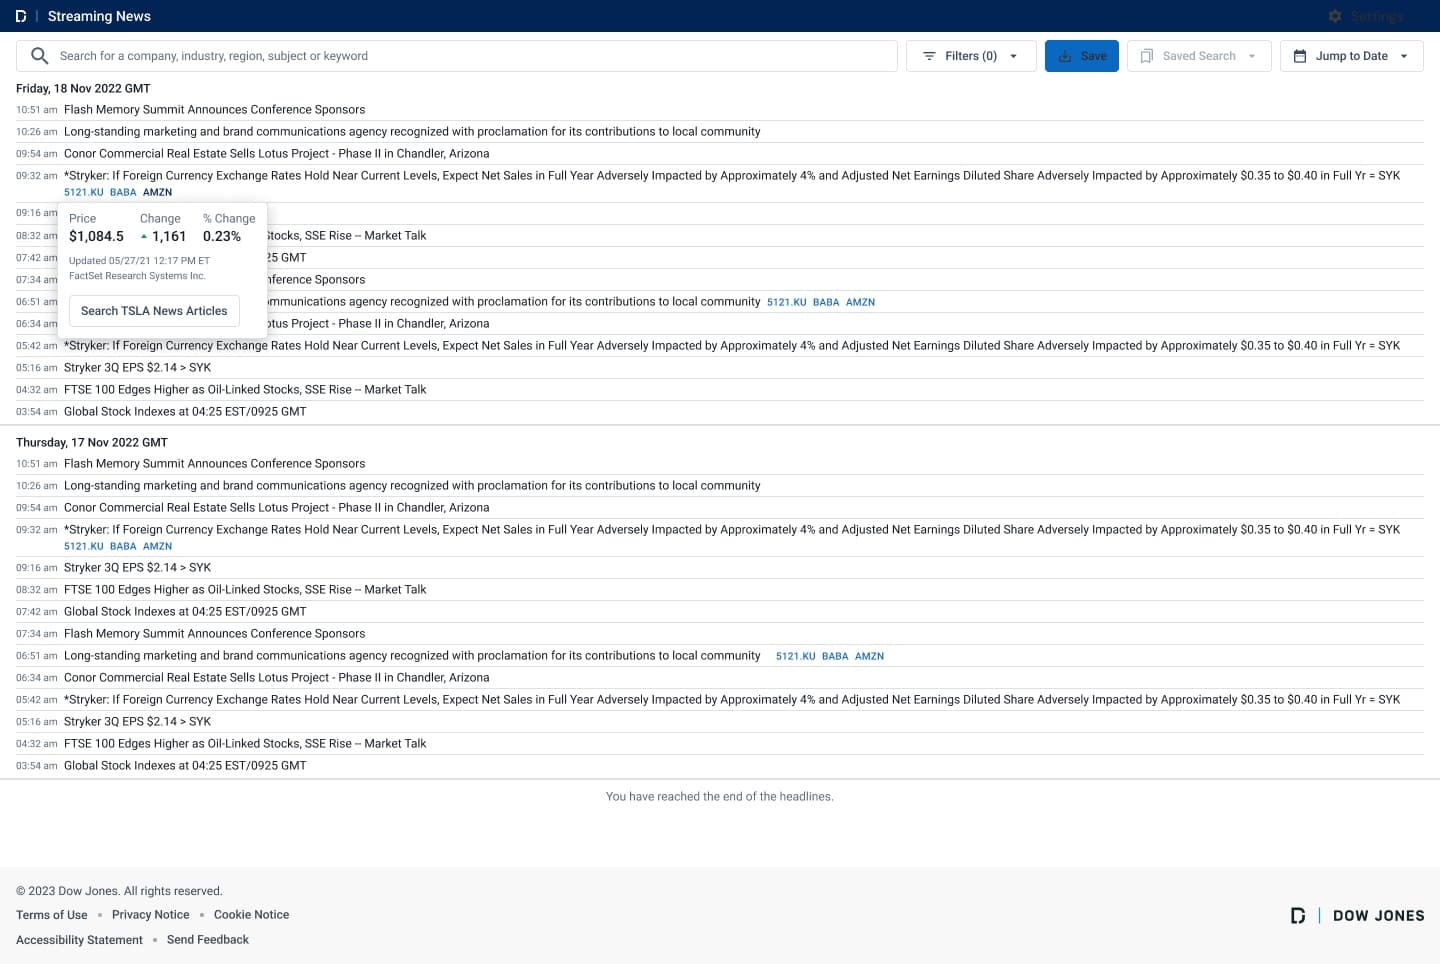The width and height of the screenshot is (1440, 964).
Task: Open Thursday's 05:42 am Stryker foreign currency headline
Action: [732, 700]
